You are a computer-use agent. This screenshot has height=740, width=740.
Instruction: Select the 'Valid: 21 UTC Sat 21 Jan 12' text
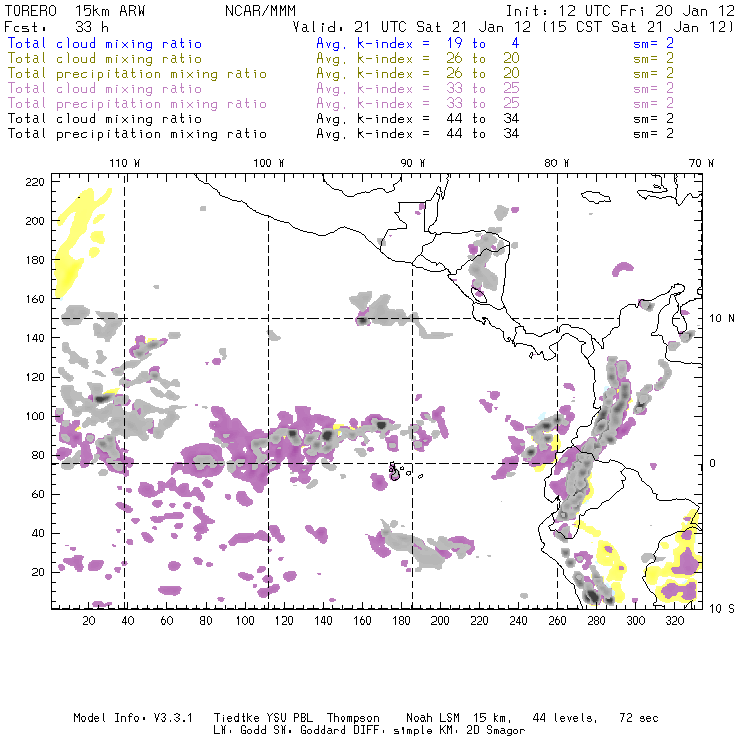(x=412, y=27)
